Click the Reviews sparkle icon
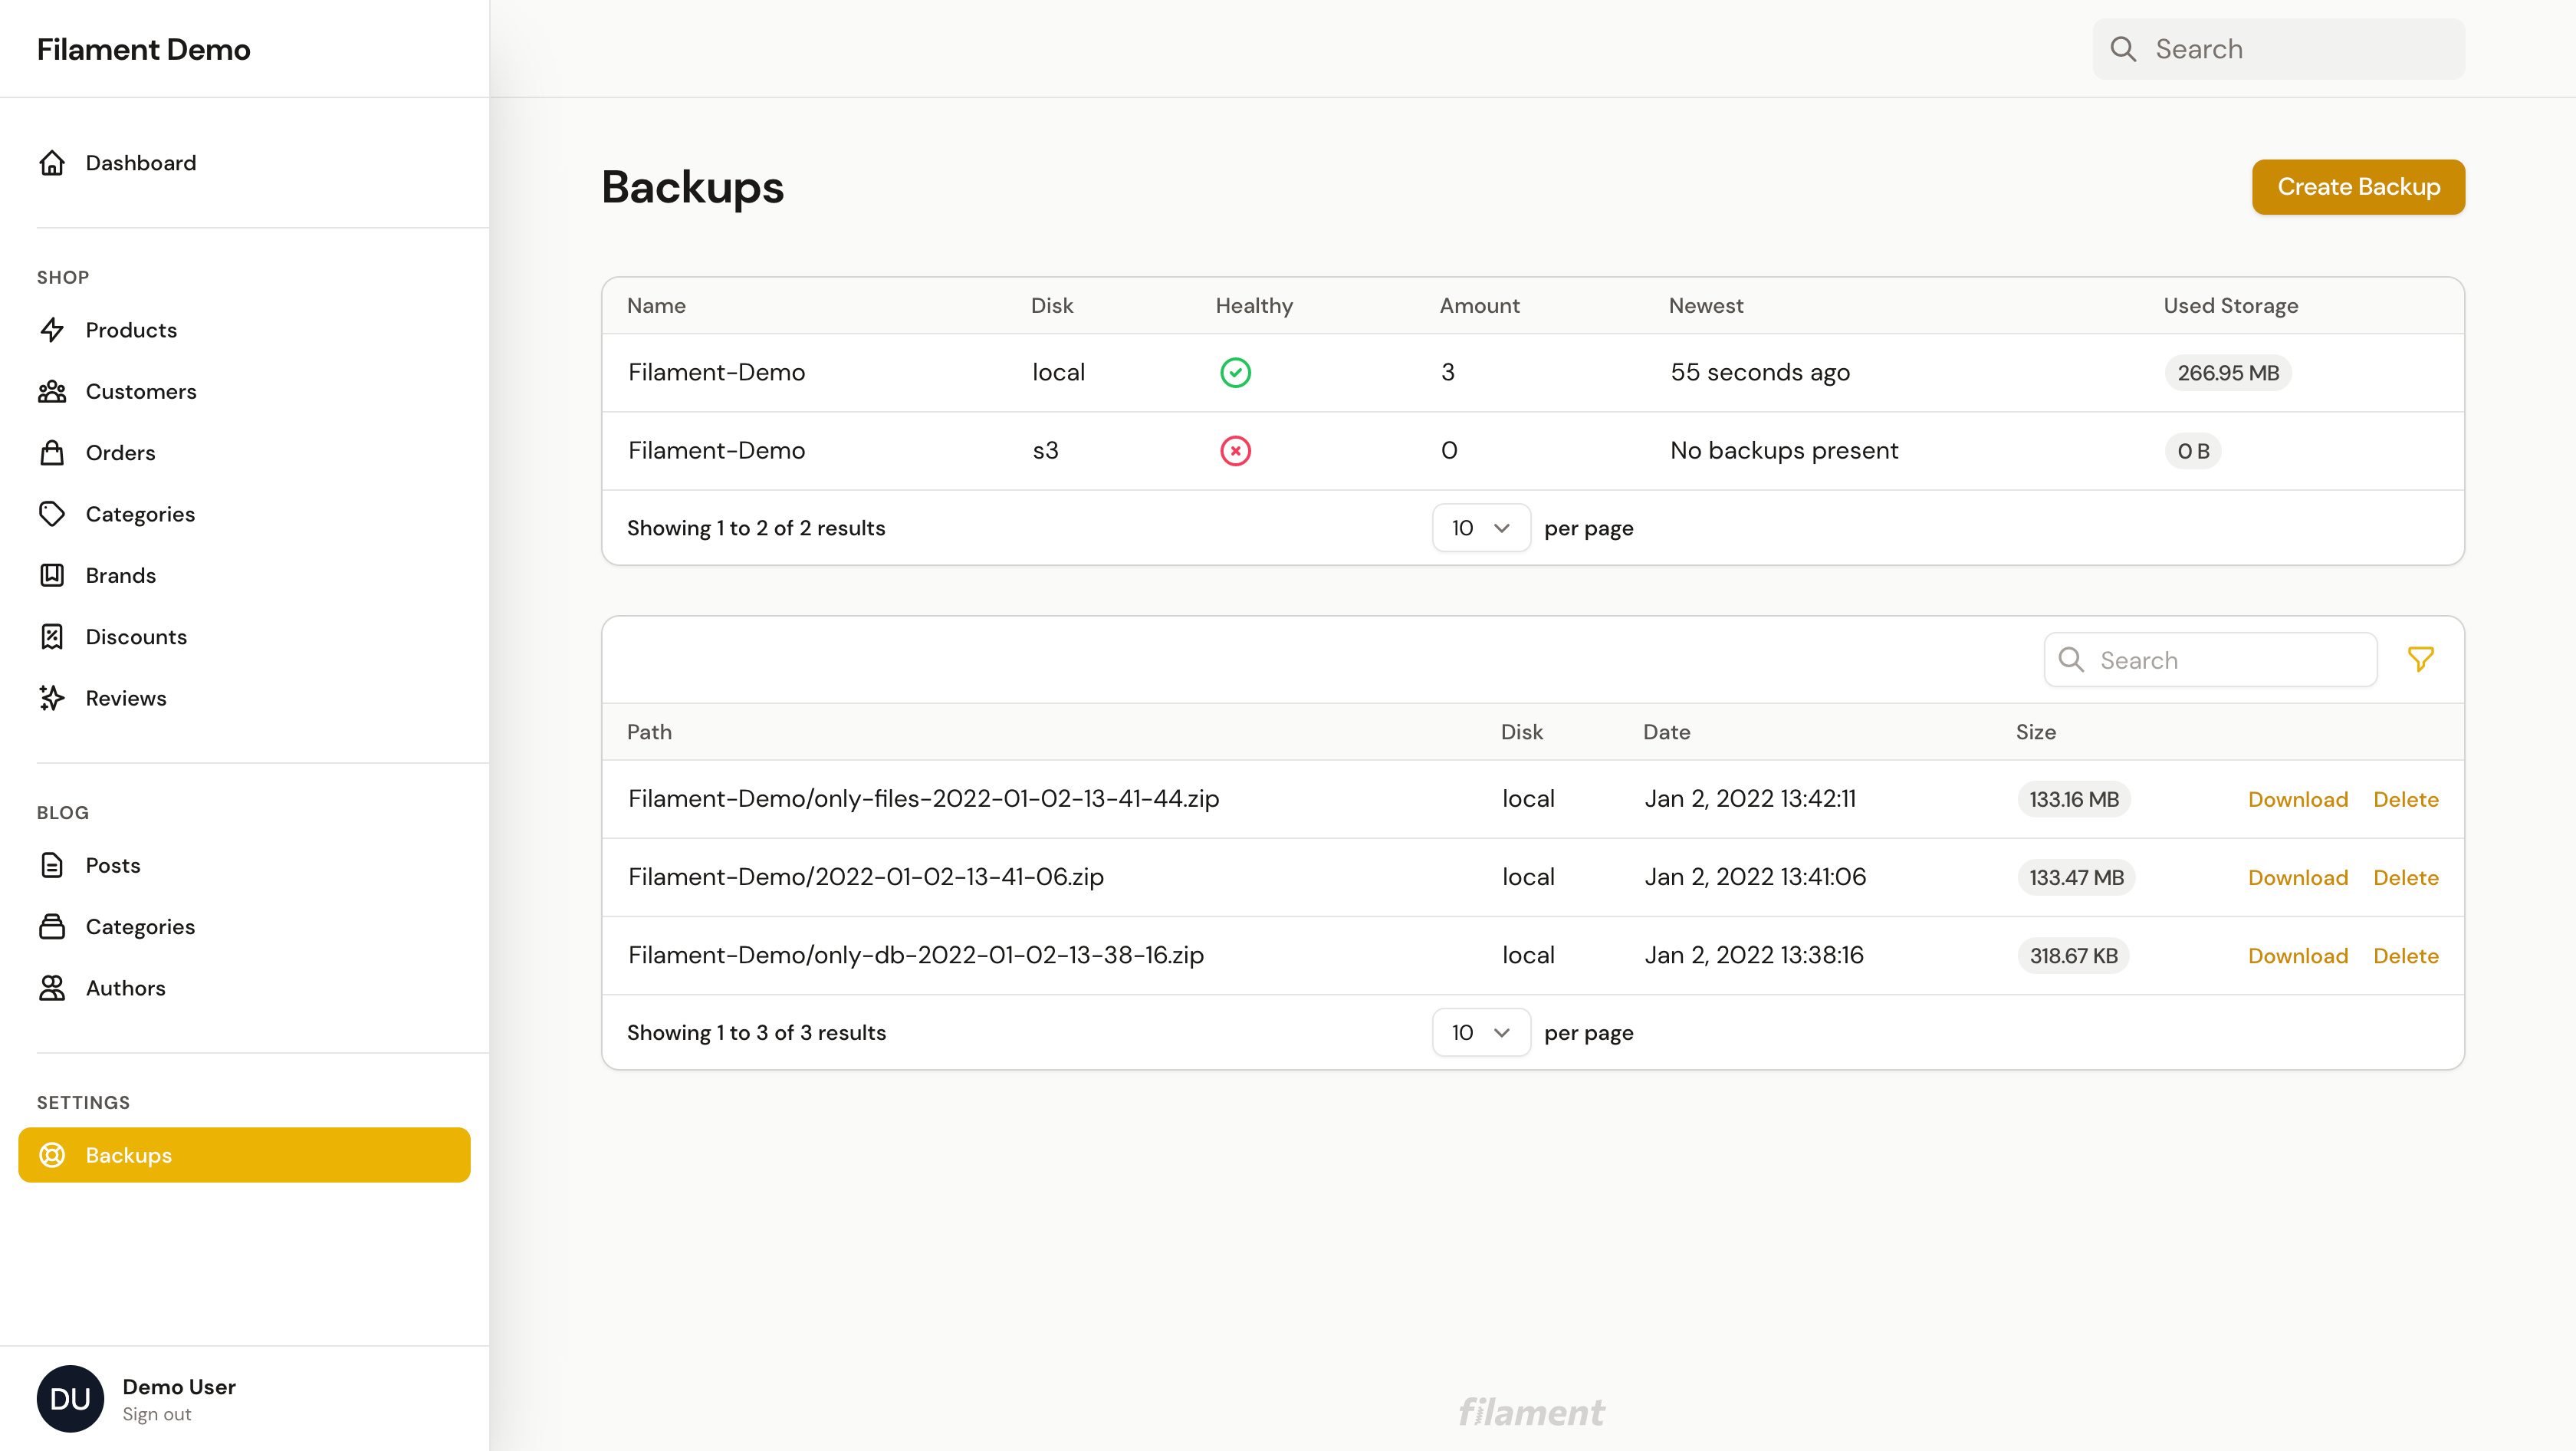 [53, 698]
